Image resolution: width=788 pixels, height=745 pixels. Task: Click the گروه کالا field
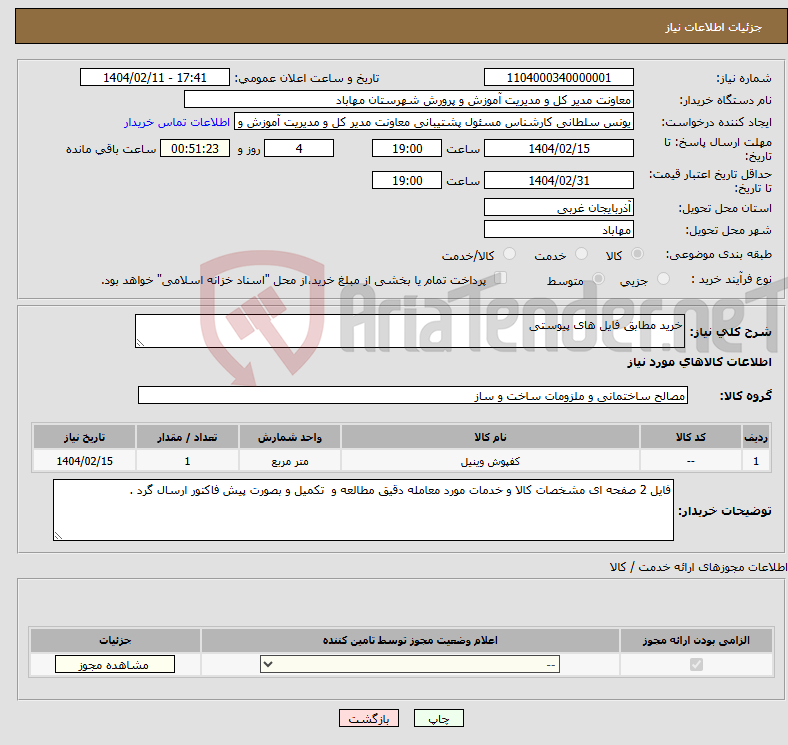tap(413, 395)
